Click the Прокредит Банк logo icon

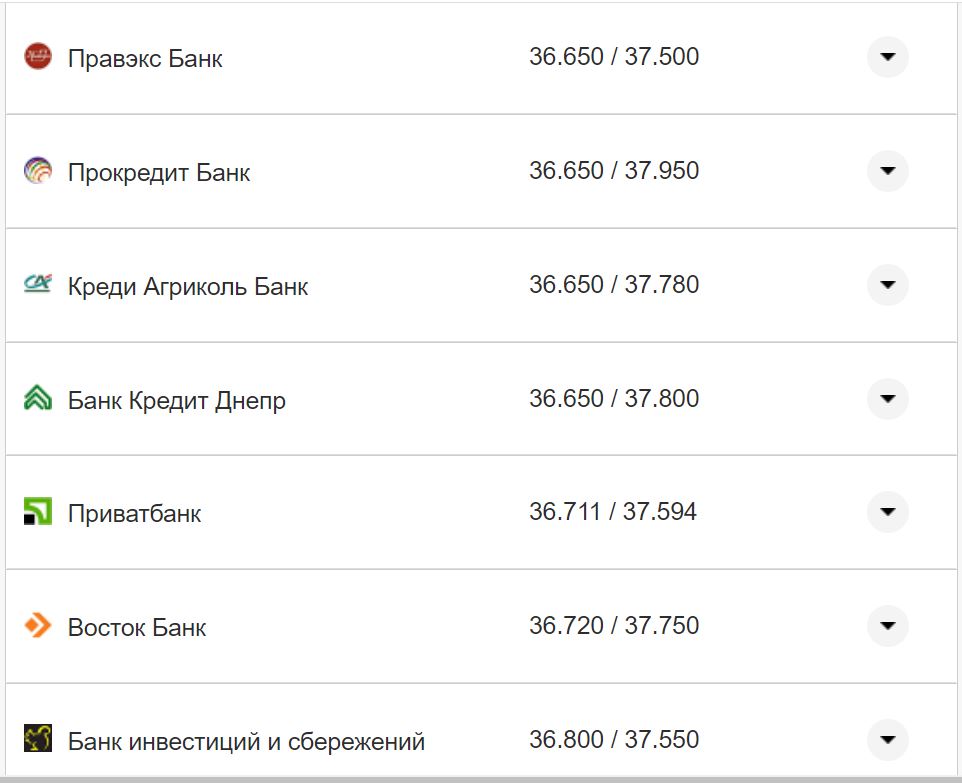[x=38, y=170]
